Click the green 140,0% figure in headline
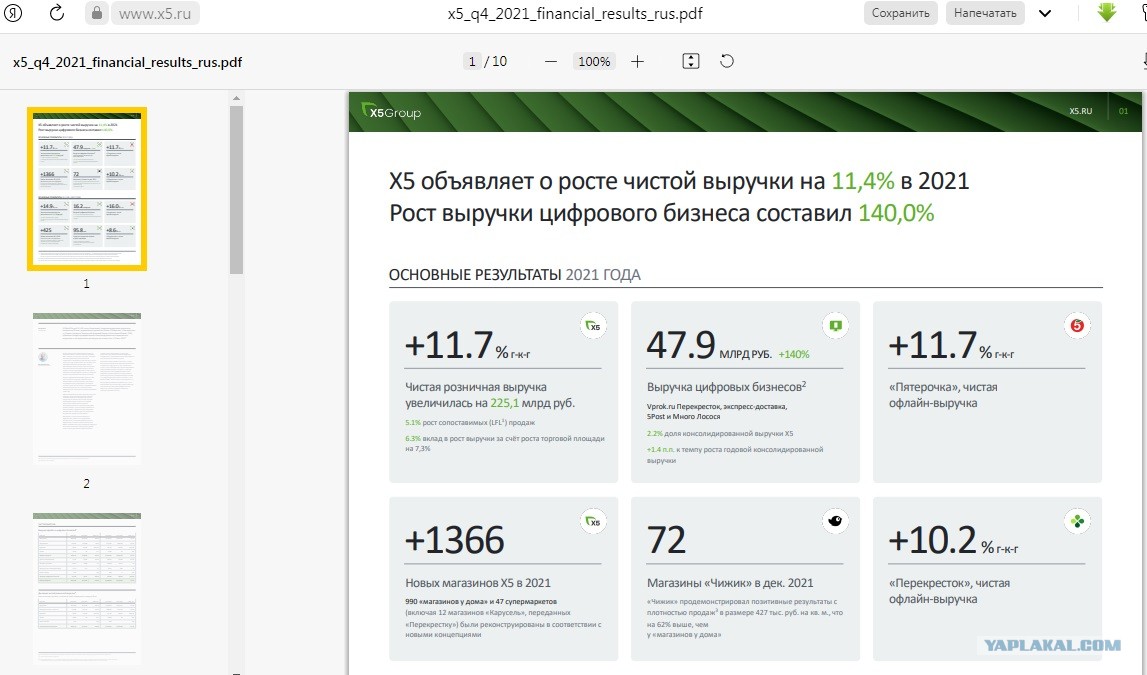1147x675 pixels. [x=896, y=213]
